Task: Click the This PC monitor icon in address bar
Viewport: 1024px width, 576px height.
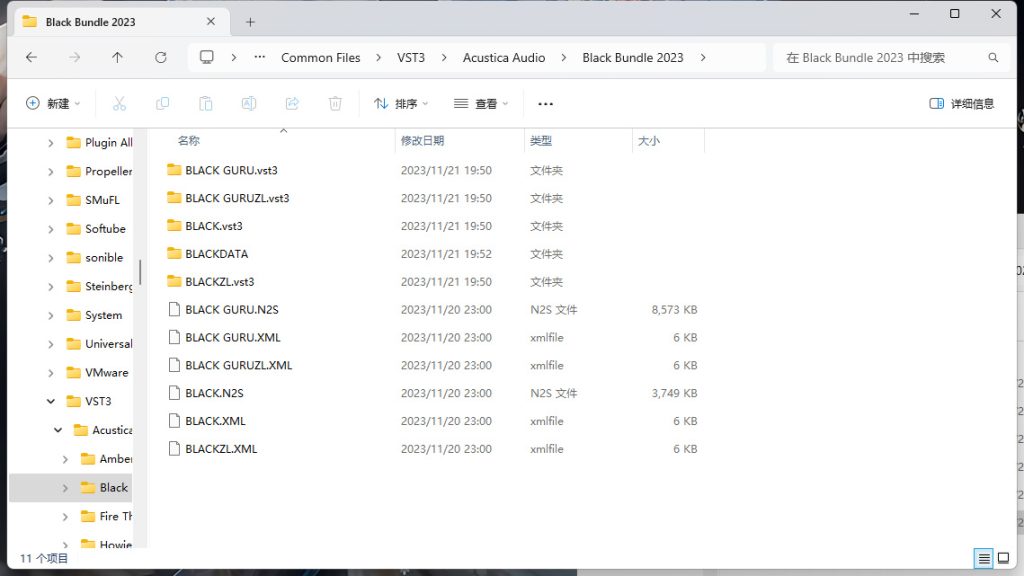Action: click(207, 57)
